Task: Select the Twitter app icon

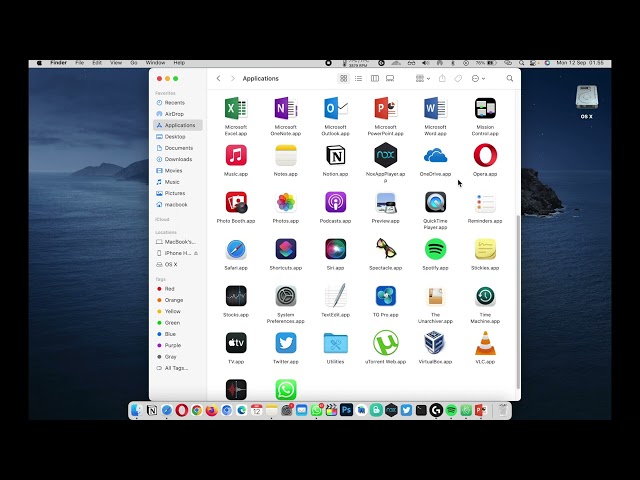Action: click(286, 343)
